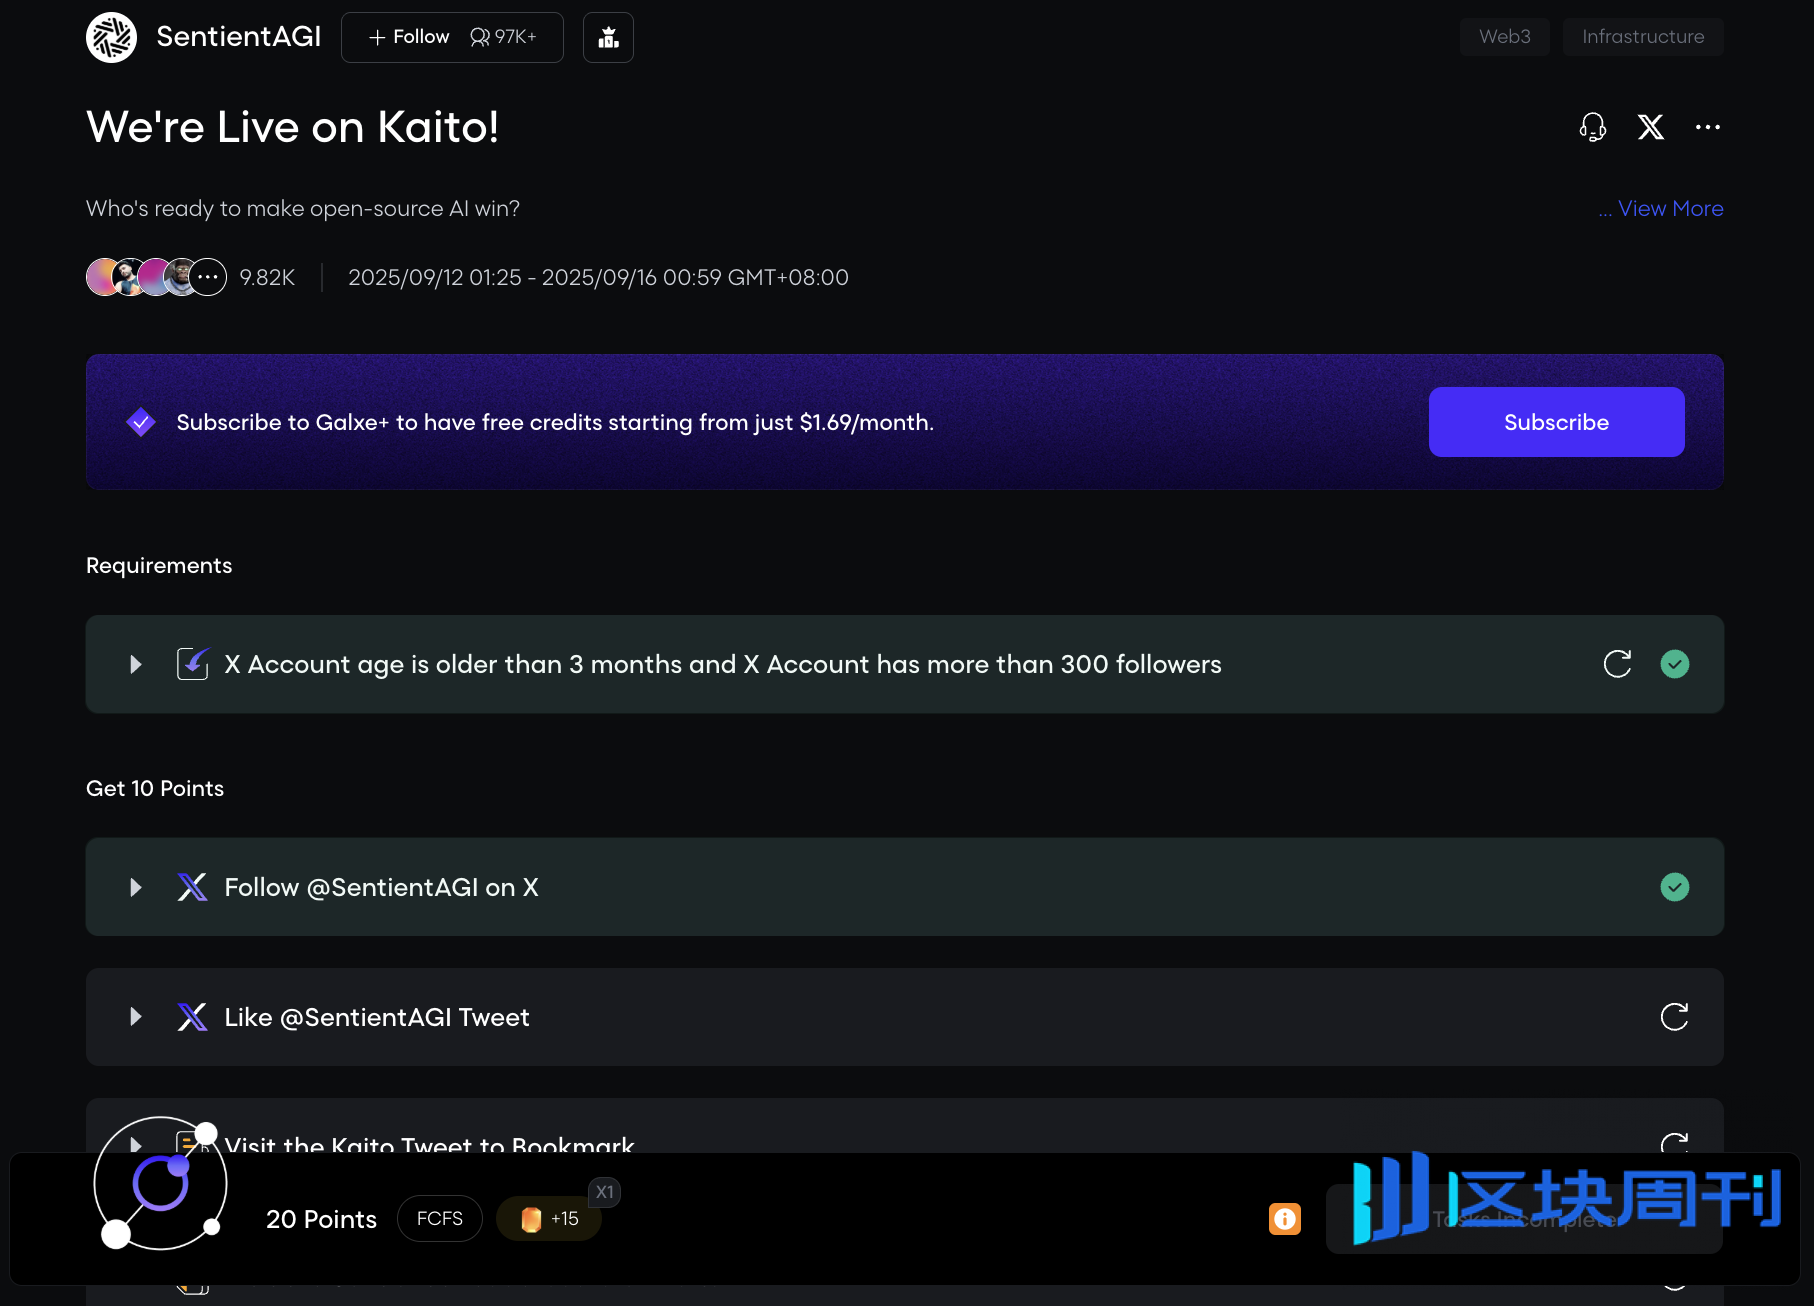Open the SentientAGI space name

tap(238, 37)
